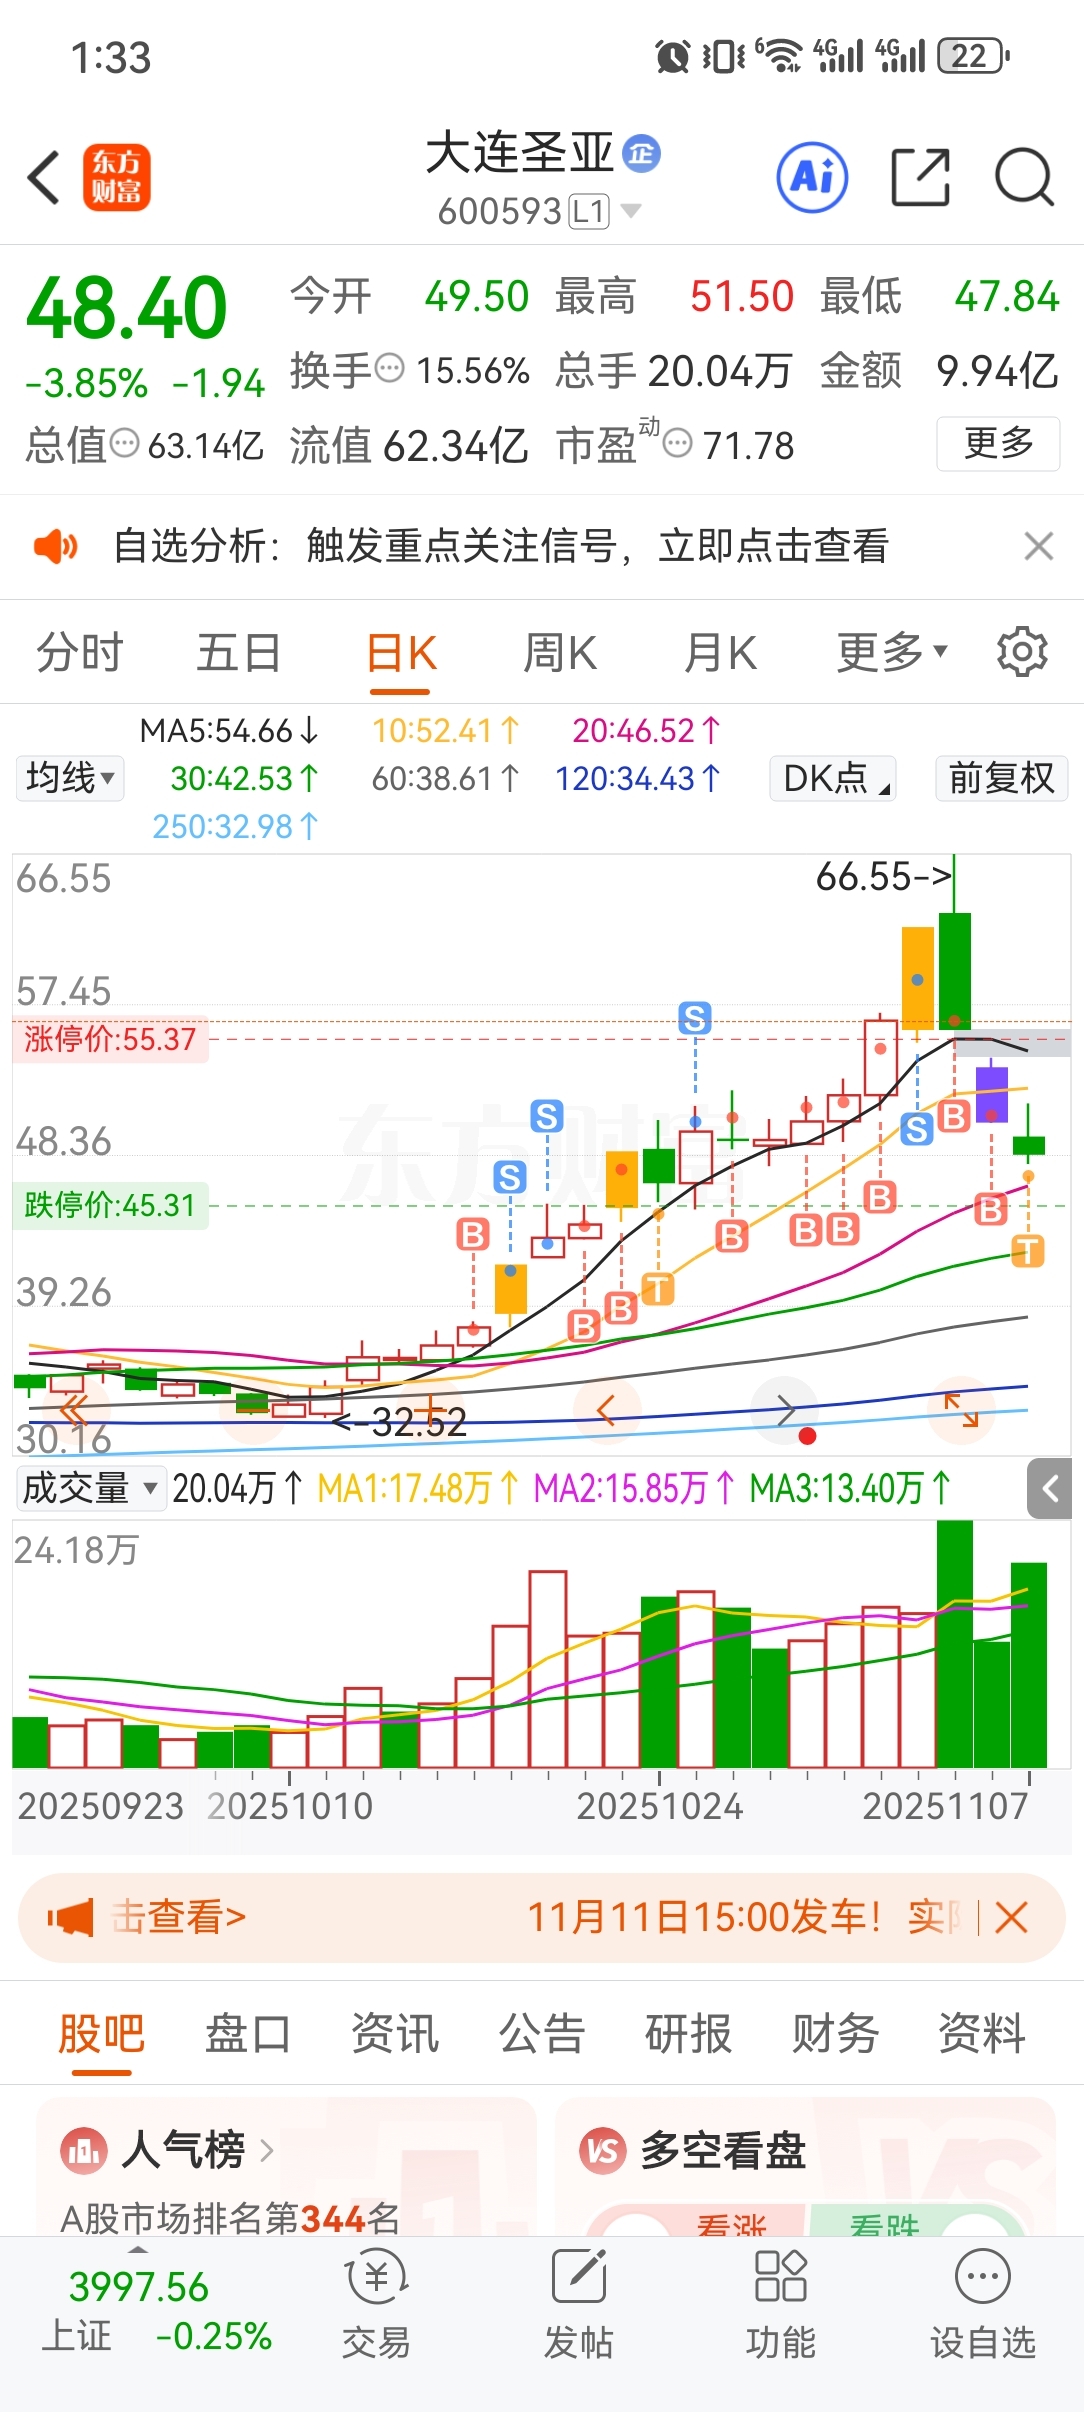1084x2412 pixels.
Task: Tap the megaphone icon in banner
Action: (70, 1917)
